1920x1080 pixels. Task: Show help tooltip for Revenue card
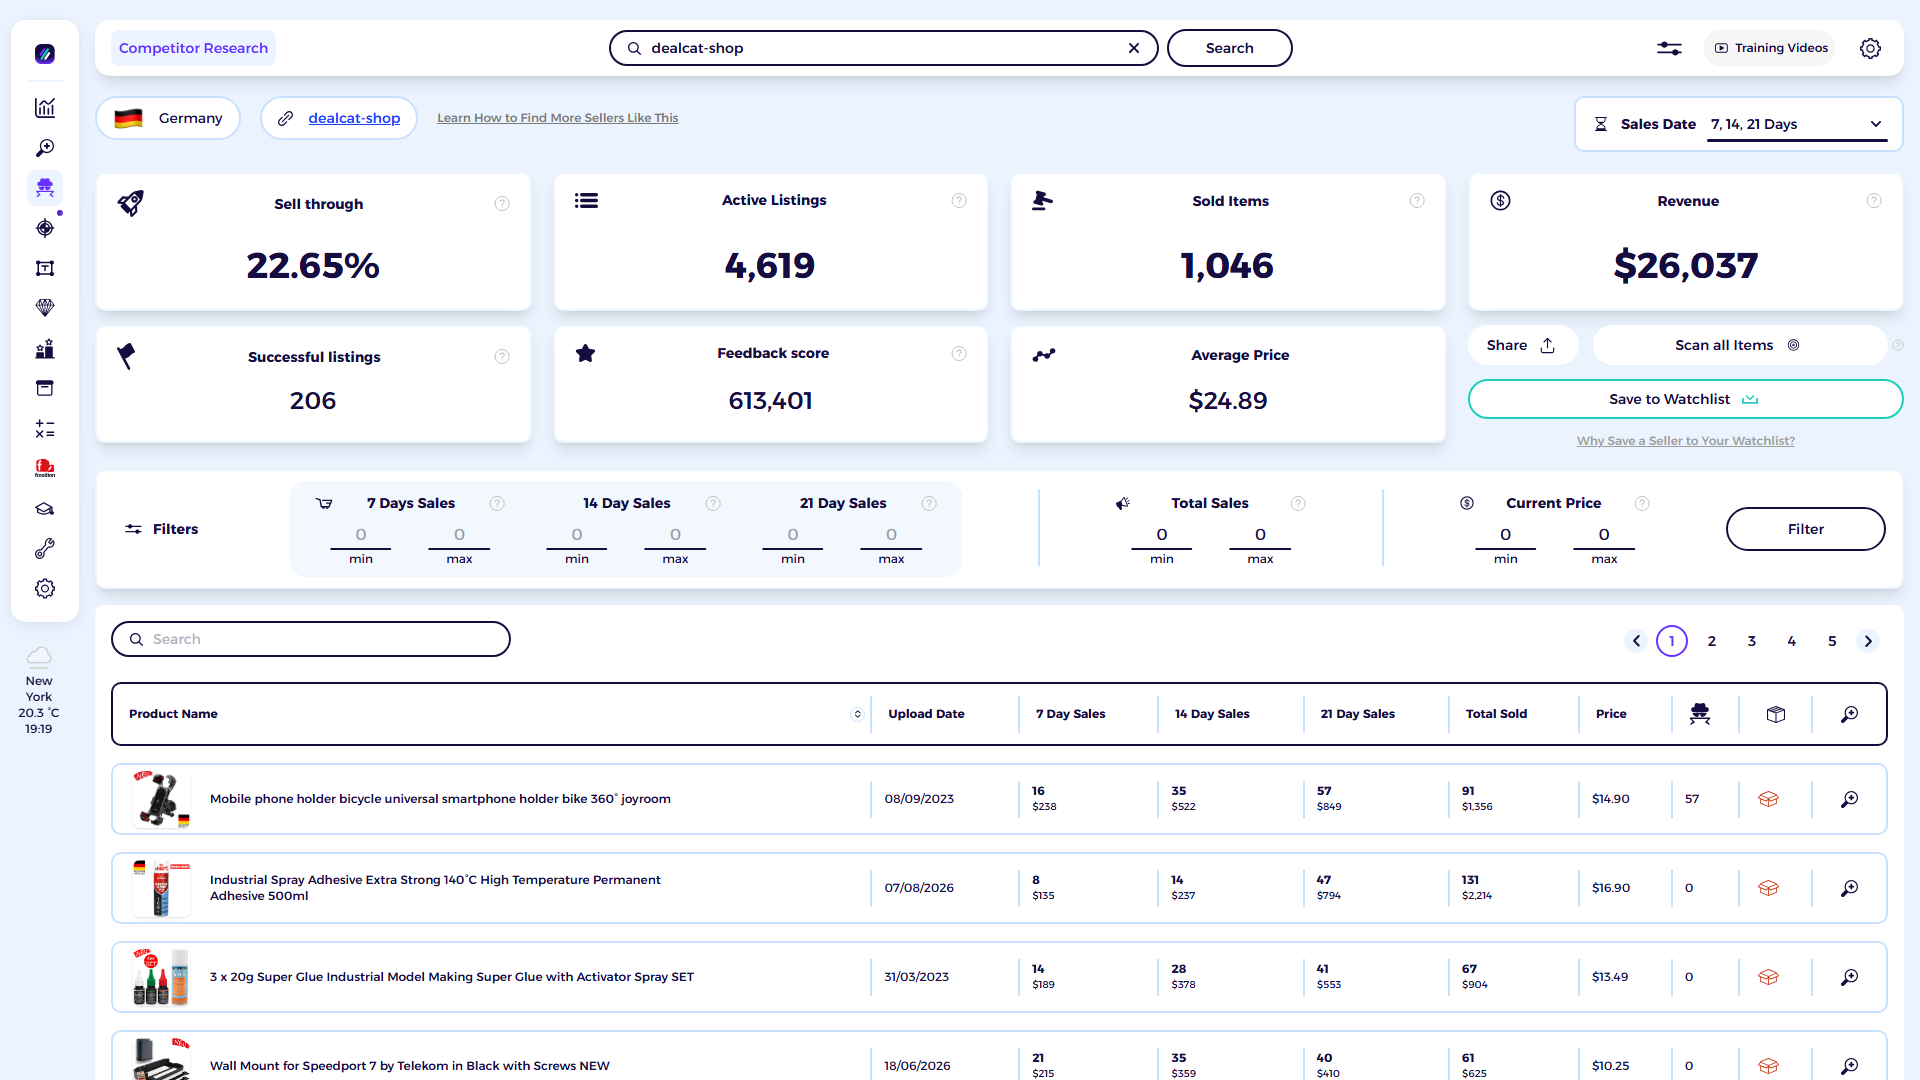pyautogui.click(x=1874, y=201)
